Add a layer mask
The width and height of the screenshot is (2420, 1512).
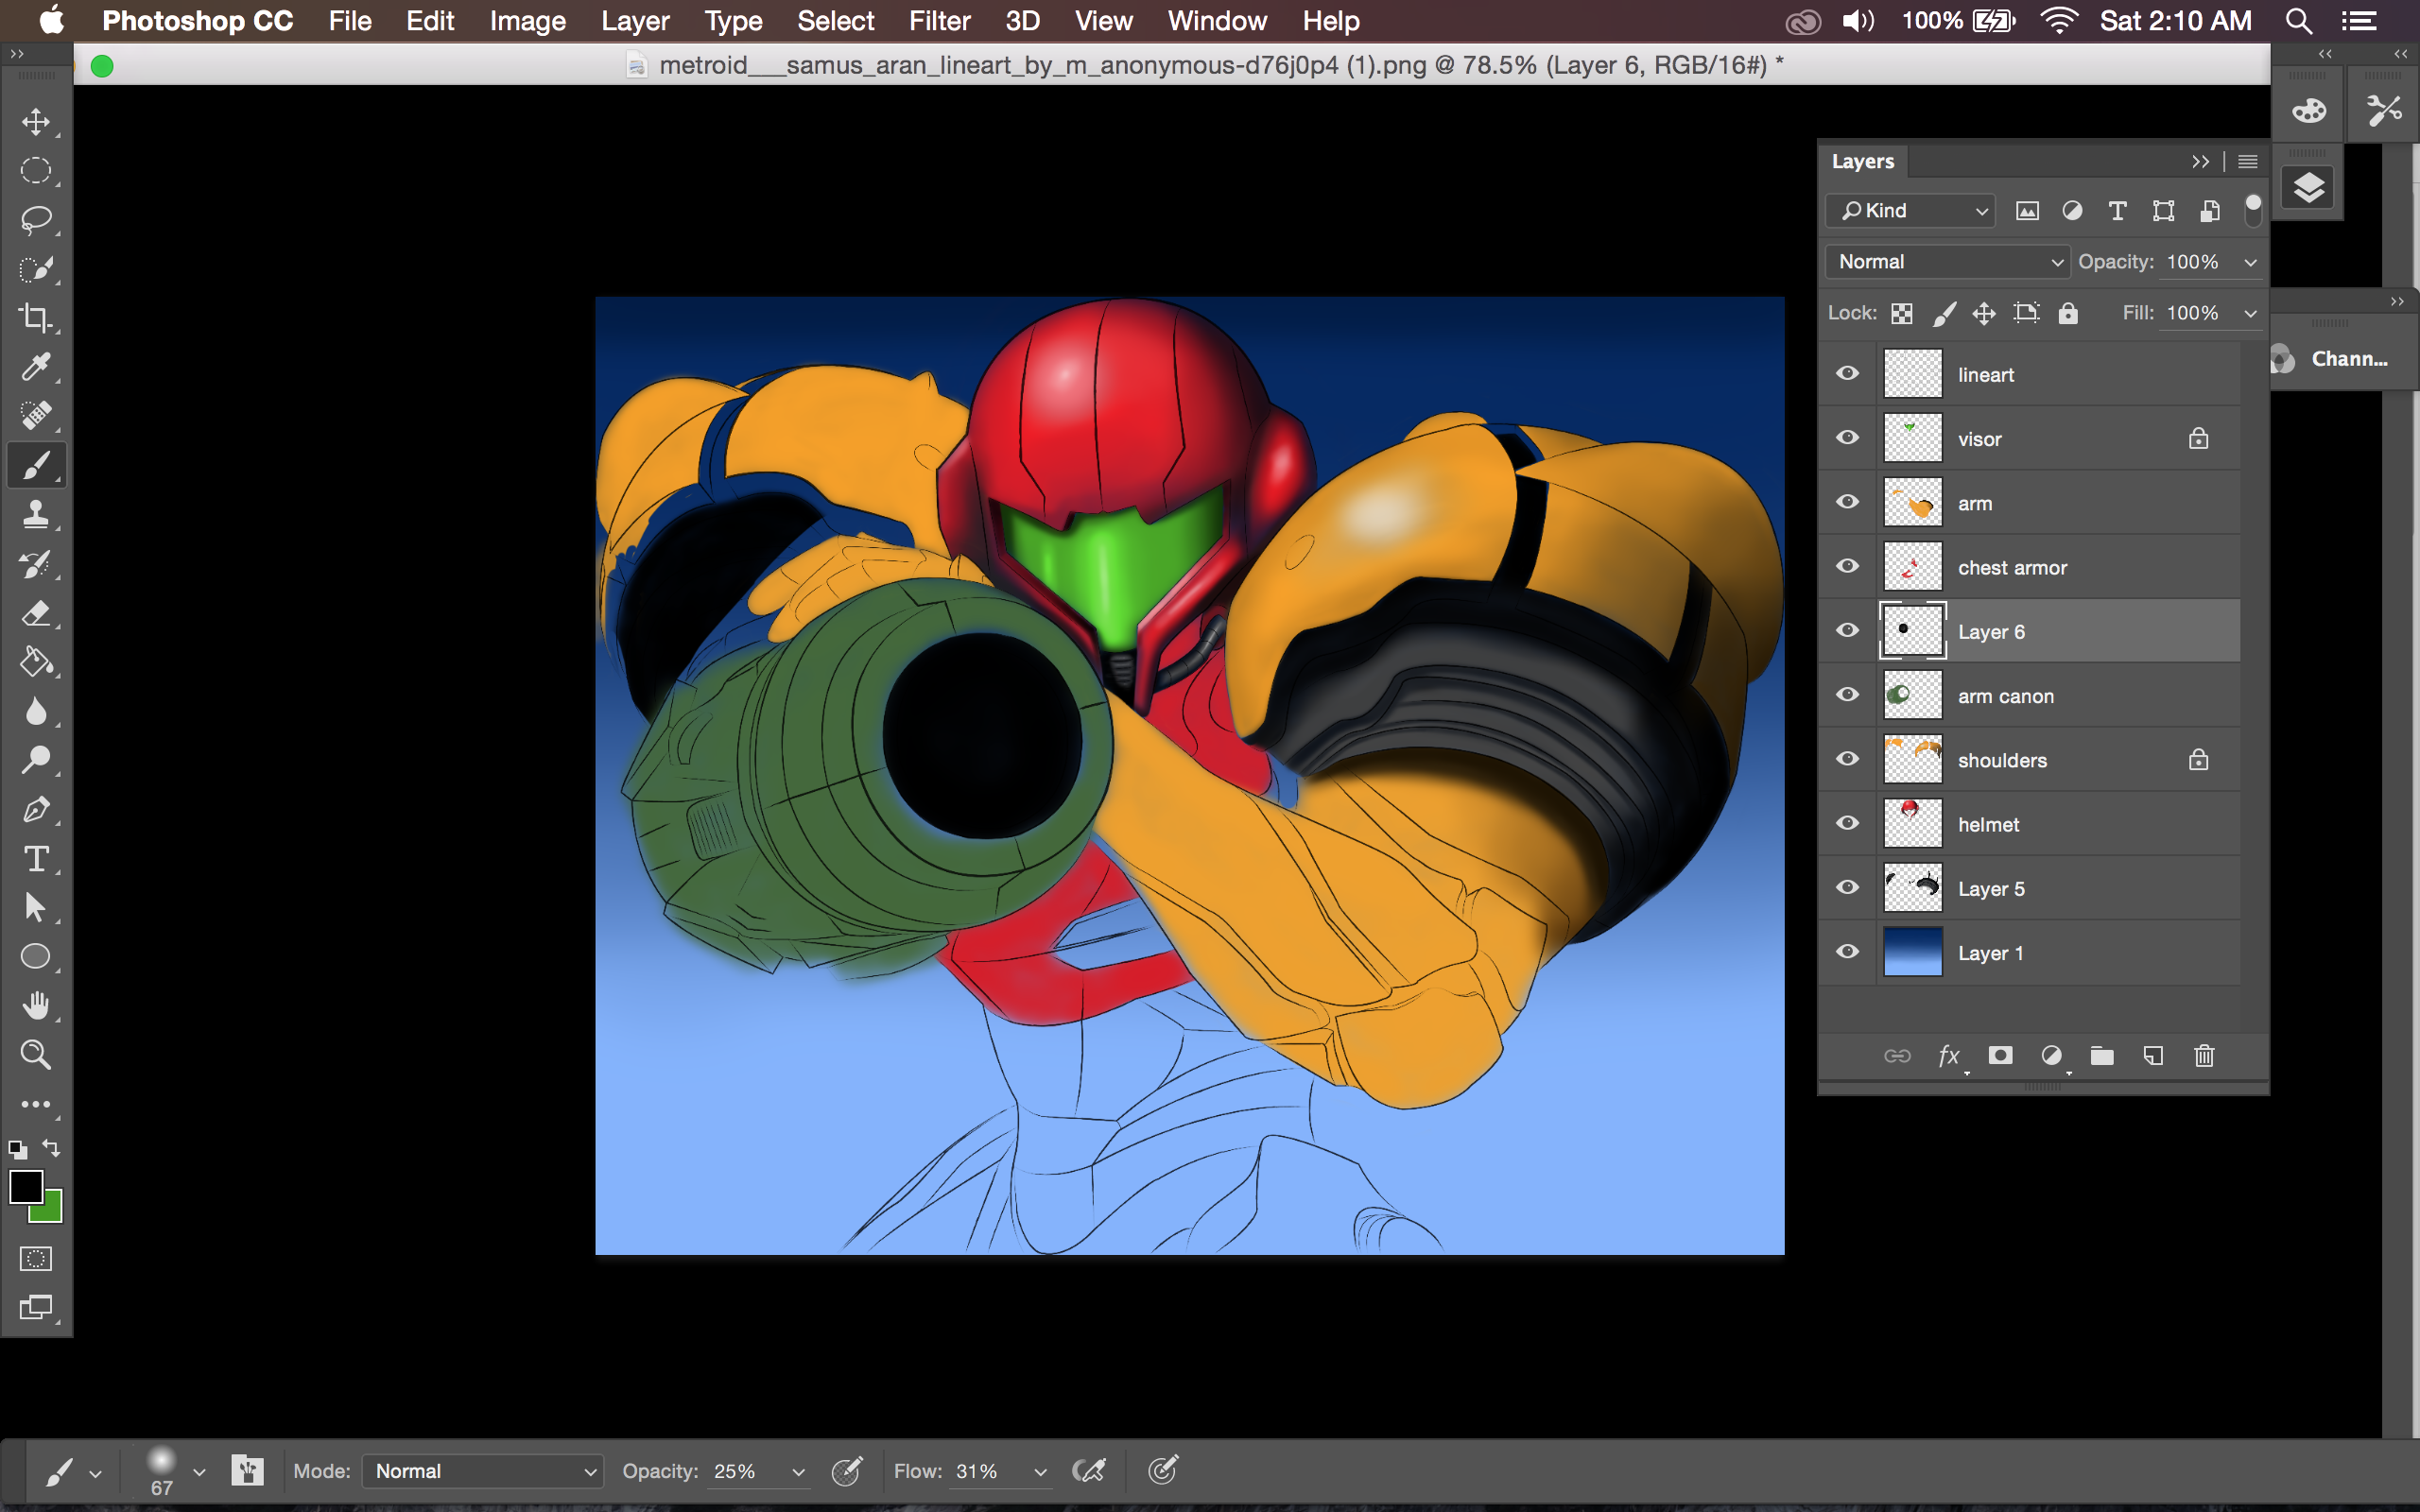coord(2000,1056)
